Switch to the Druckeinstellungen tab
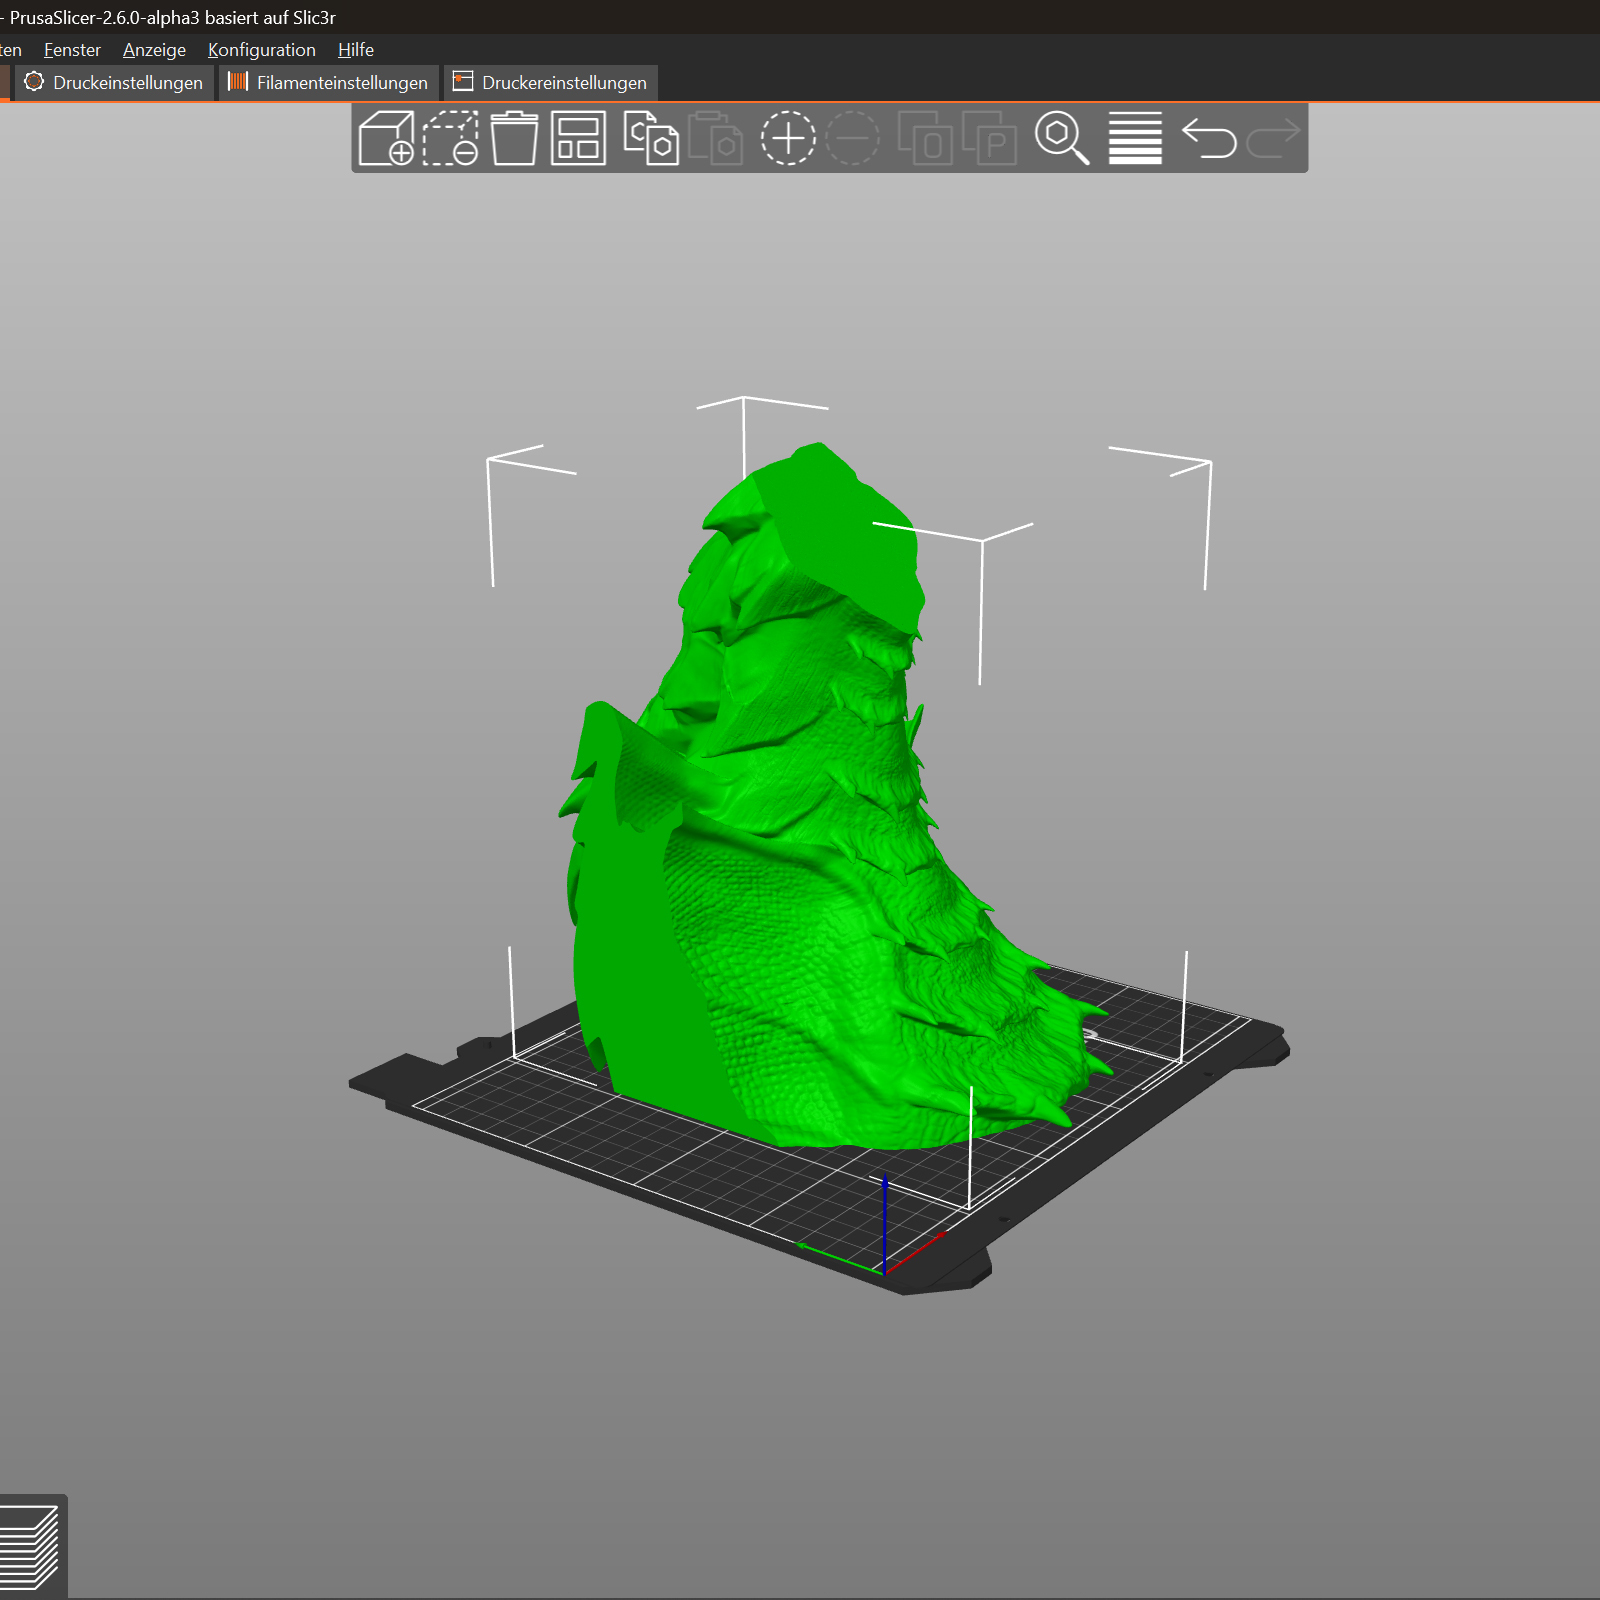Image resolution: width=1600 pixels, height=1600 pixels. [114, 83]
